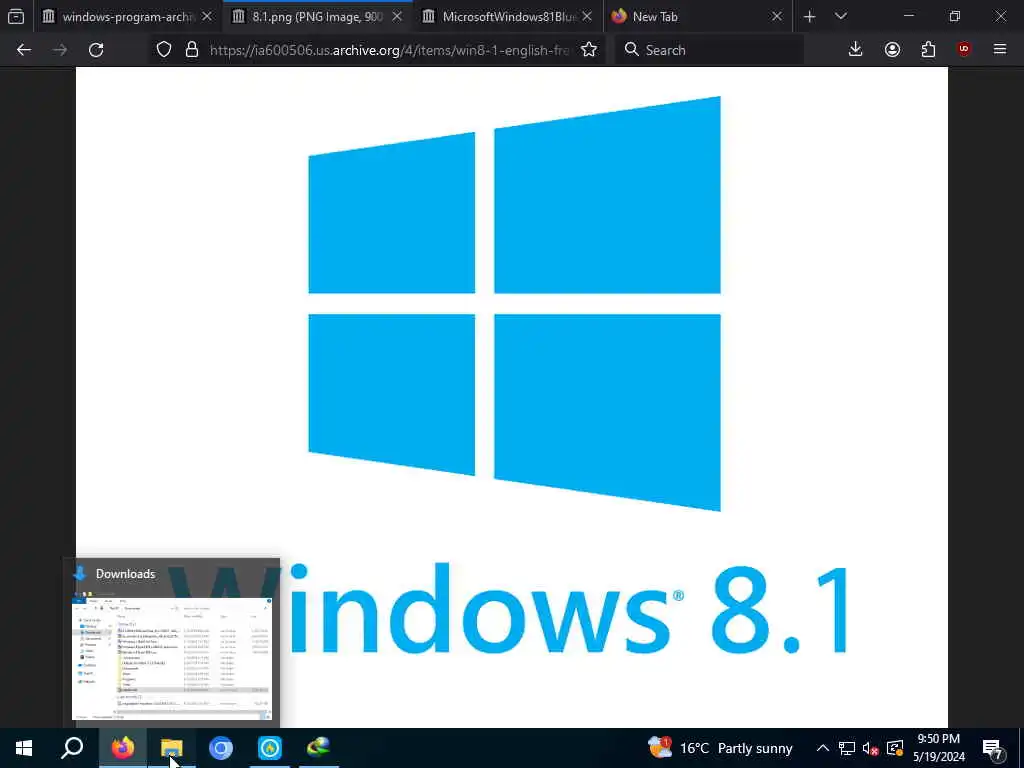Click the Downloads title in the taskbar preview
This screenshot has width=1024, height=768.
pyautogui.click(x=125, y=573)
